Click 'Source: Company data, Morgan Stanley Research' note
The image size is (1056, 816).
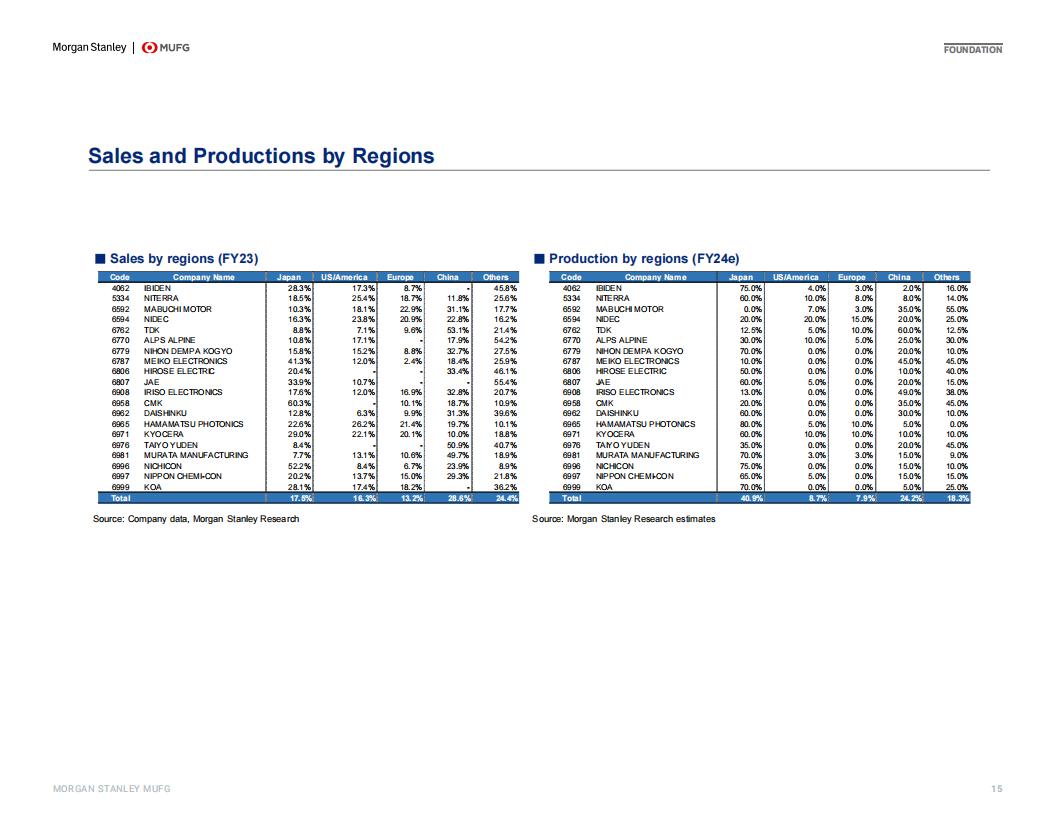pyautogui.click(x=196, y=519)
